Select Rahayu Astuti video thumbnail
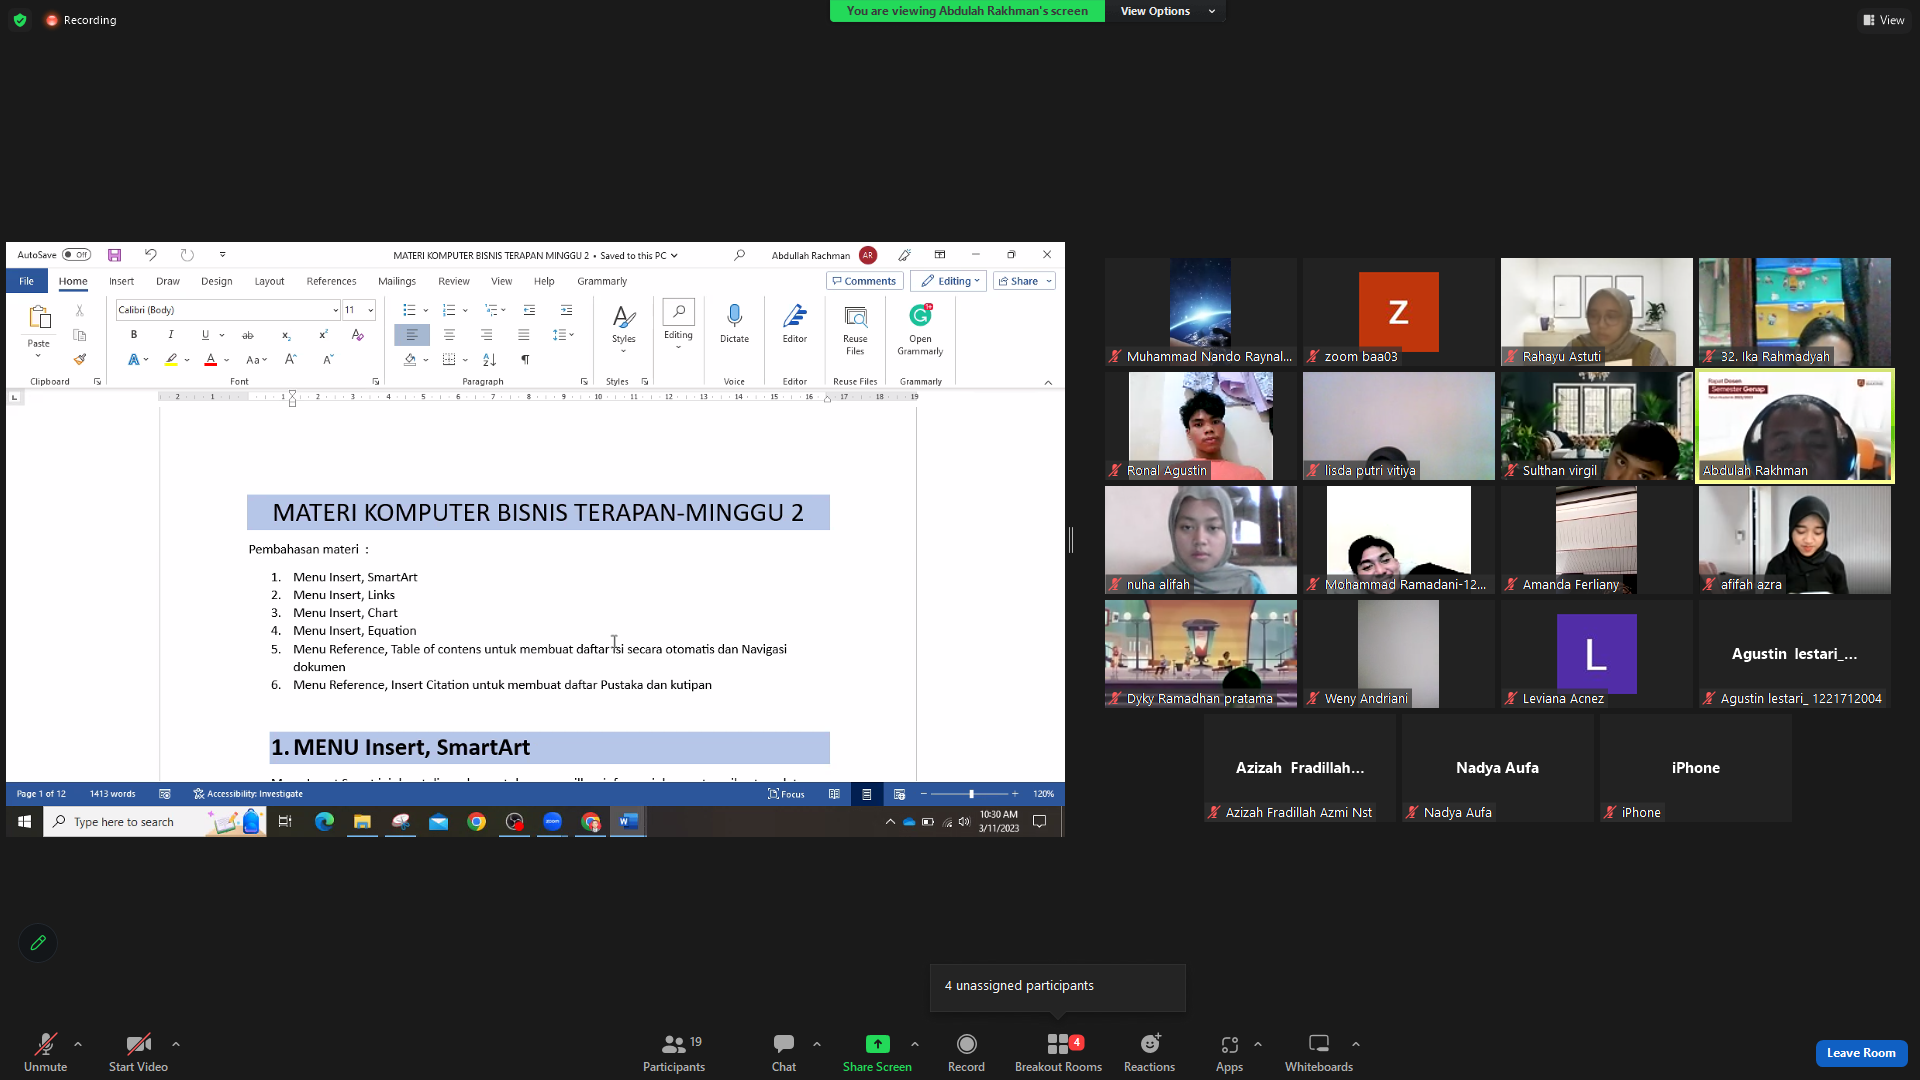 (1596, 312)
